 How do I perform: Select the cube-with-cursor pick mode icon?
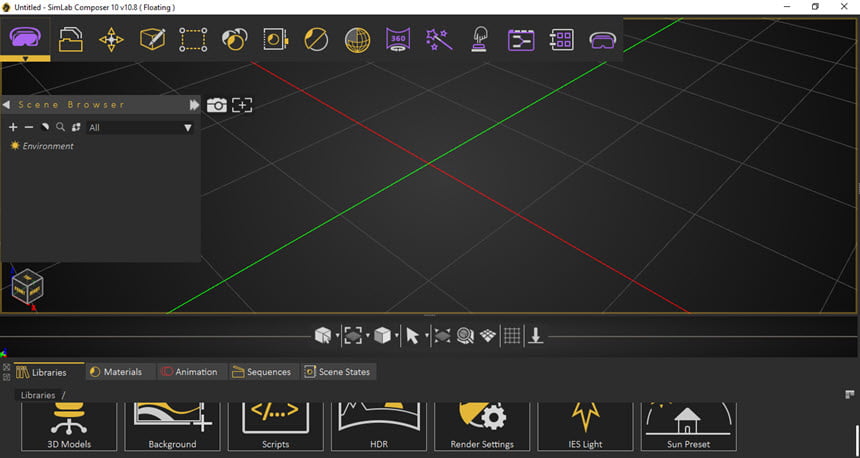[x=323, y=335]
